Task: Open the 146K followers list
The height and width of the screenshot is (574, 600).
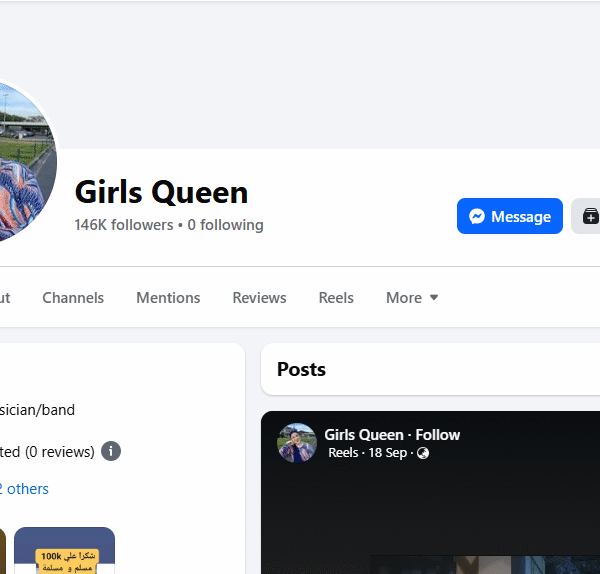Action: click(123, 225)
